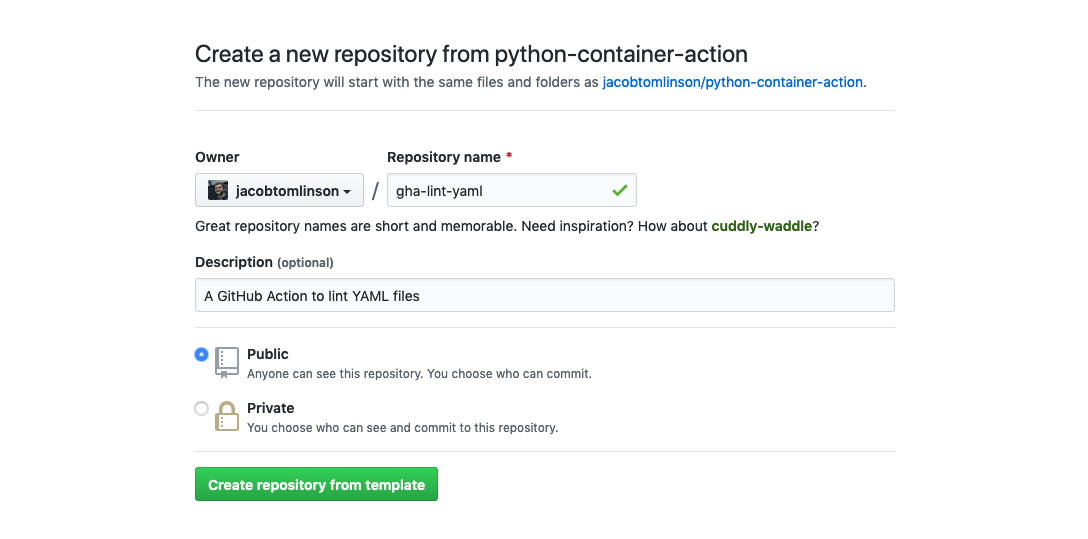Image resolution: width=1088 pixels, height=539 pixels.
Task: Use the cuddly-waddle name suggestion
Action: click(761, 226)
